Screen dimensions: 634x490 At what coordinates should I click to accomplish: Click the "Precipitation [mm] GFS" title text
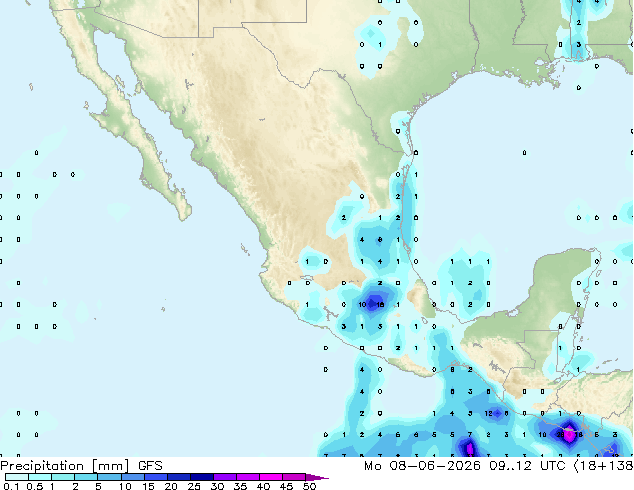(x=81, y=466)
